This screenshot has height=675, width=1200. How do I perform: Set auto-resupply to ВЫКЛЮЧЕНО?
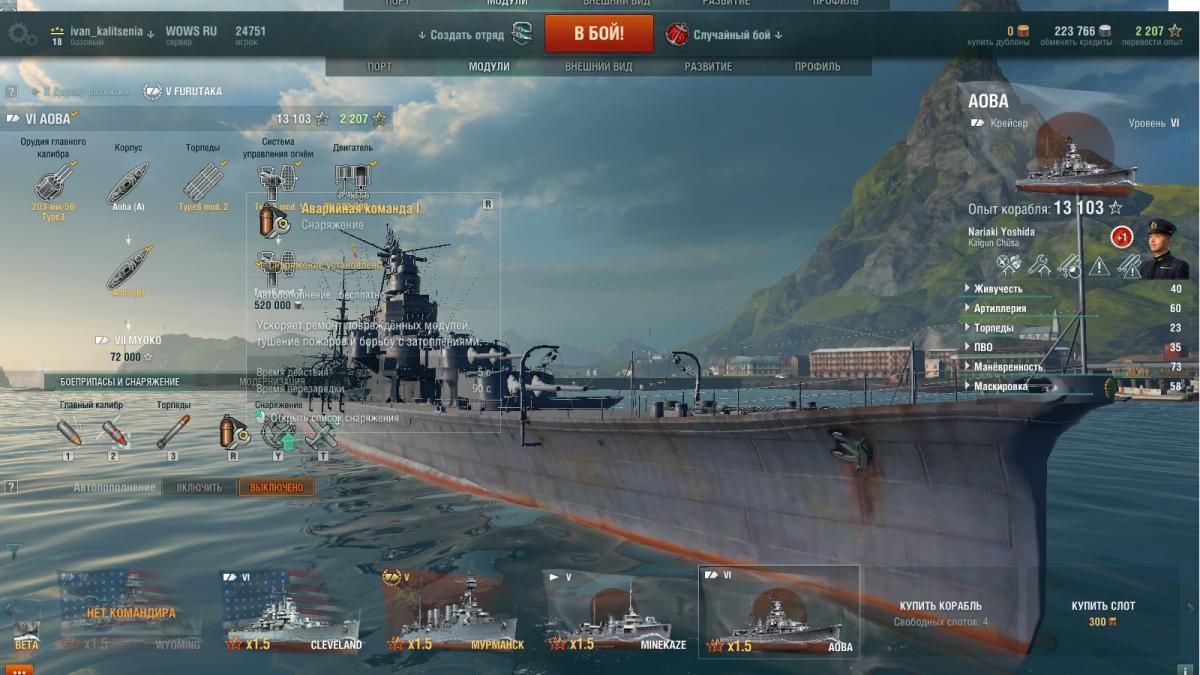tap(276, 487)
